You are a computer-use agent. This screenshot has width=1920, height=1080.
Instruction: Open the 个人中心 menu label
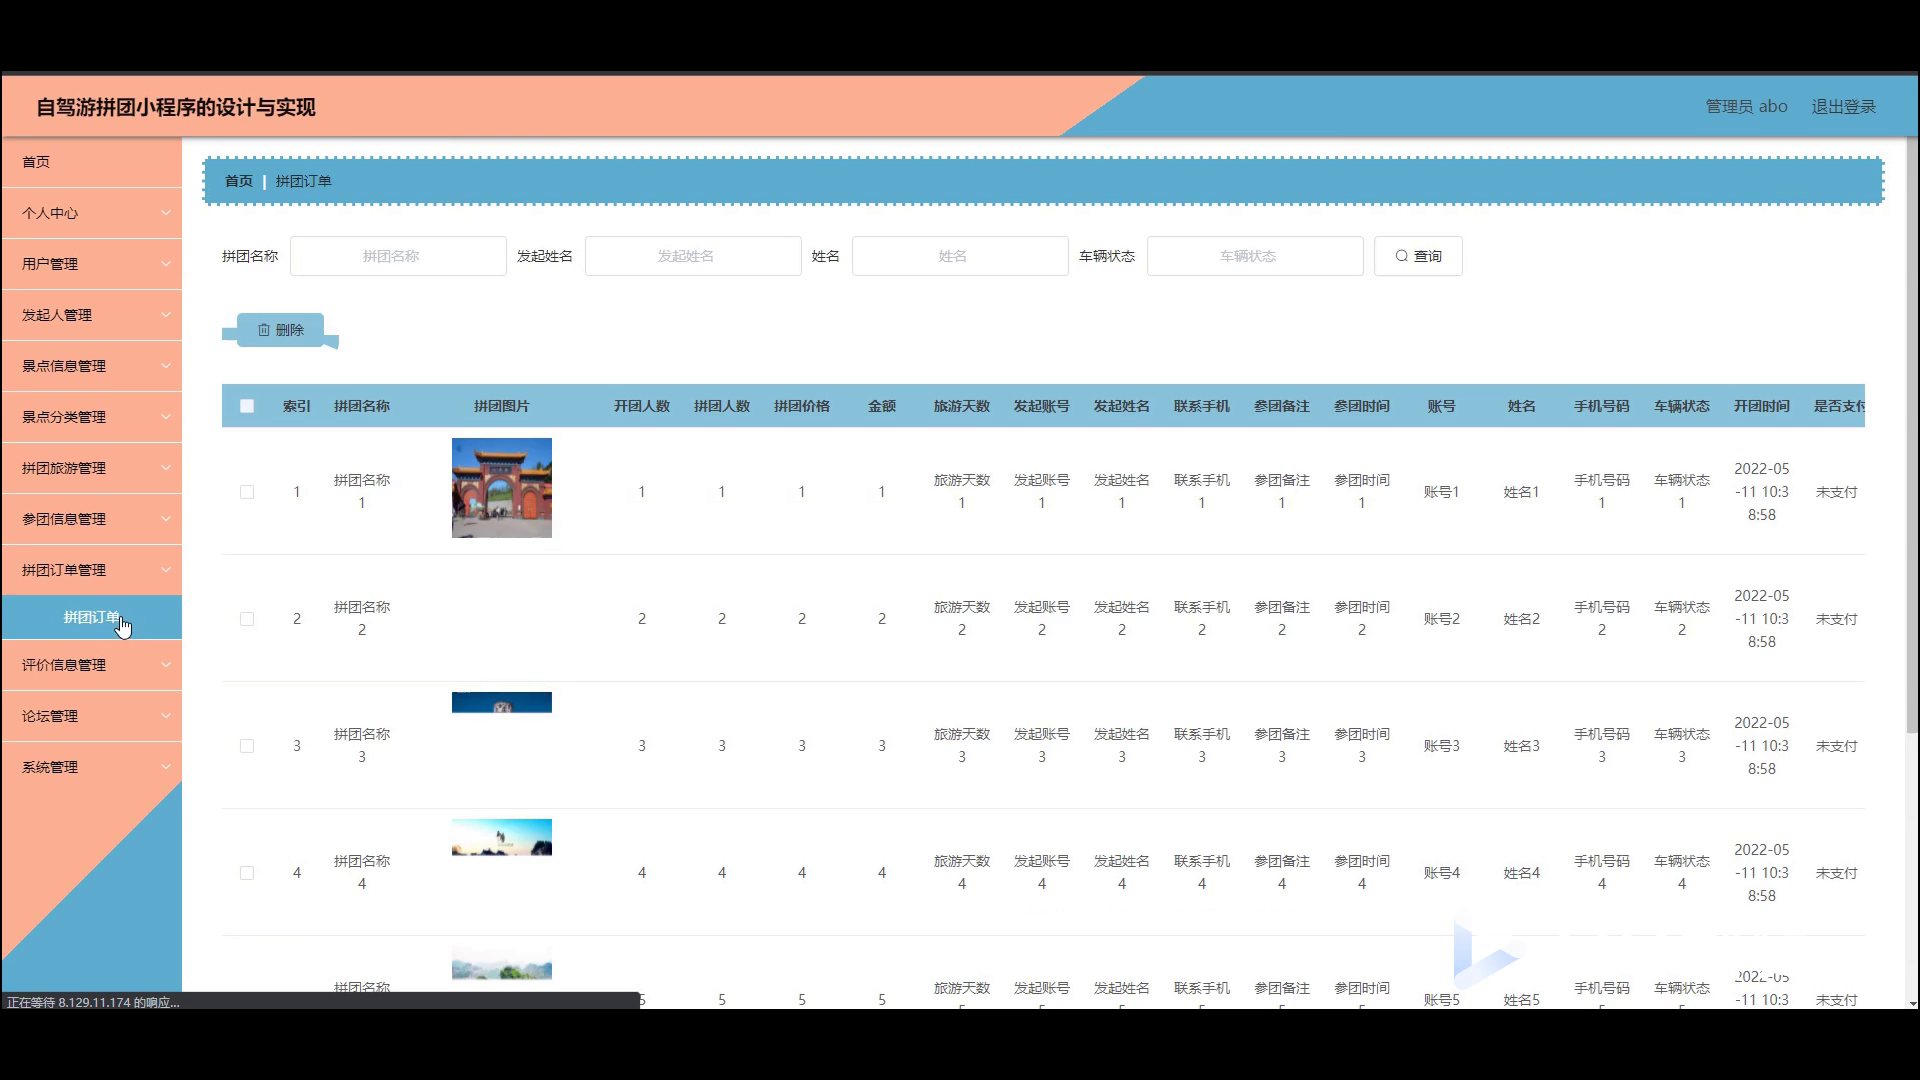tap(50, 213)
